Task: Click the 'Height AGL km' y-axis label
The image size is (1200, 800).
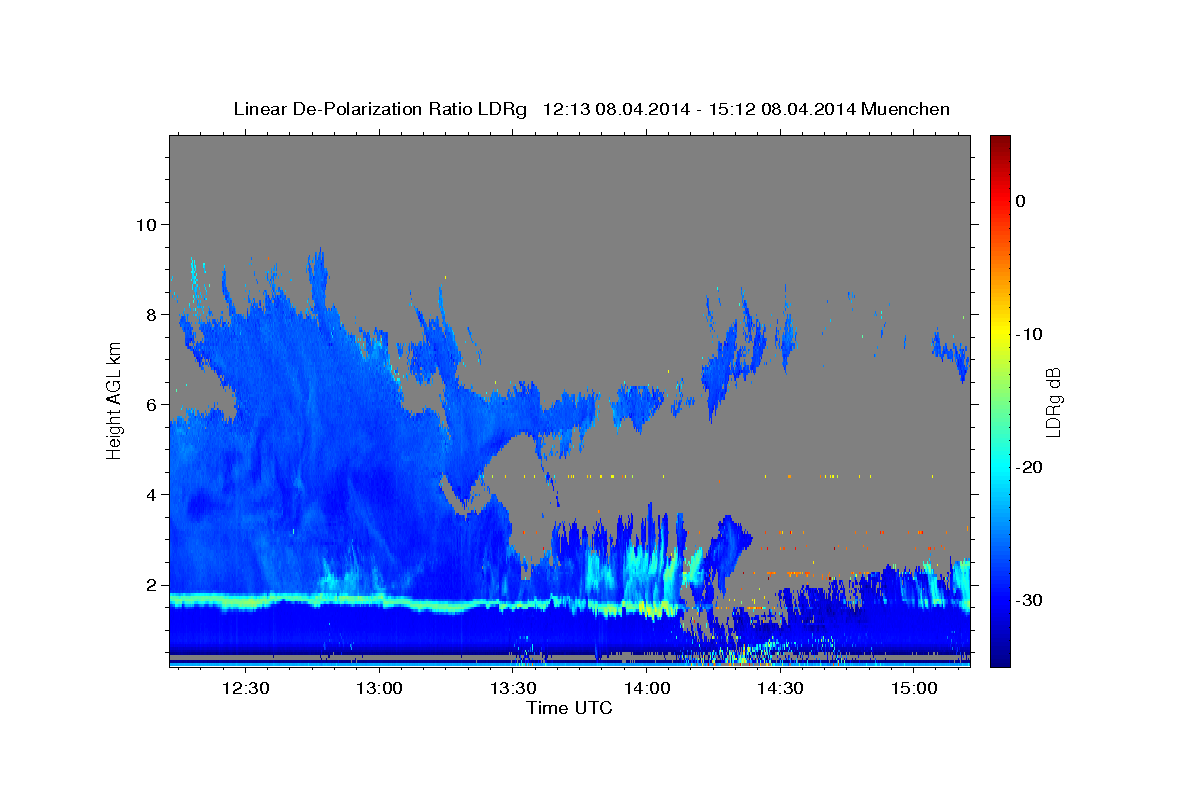Action: point(114,400)
